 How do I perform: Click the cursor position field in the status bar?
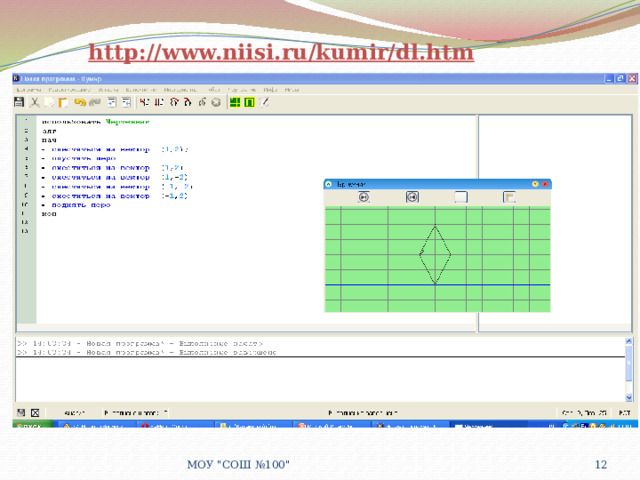coord(584,413)
